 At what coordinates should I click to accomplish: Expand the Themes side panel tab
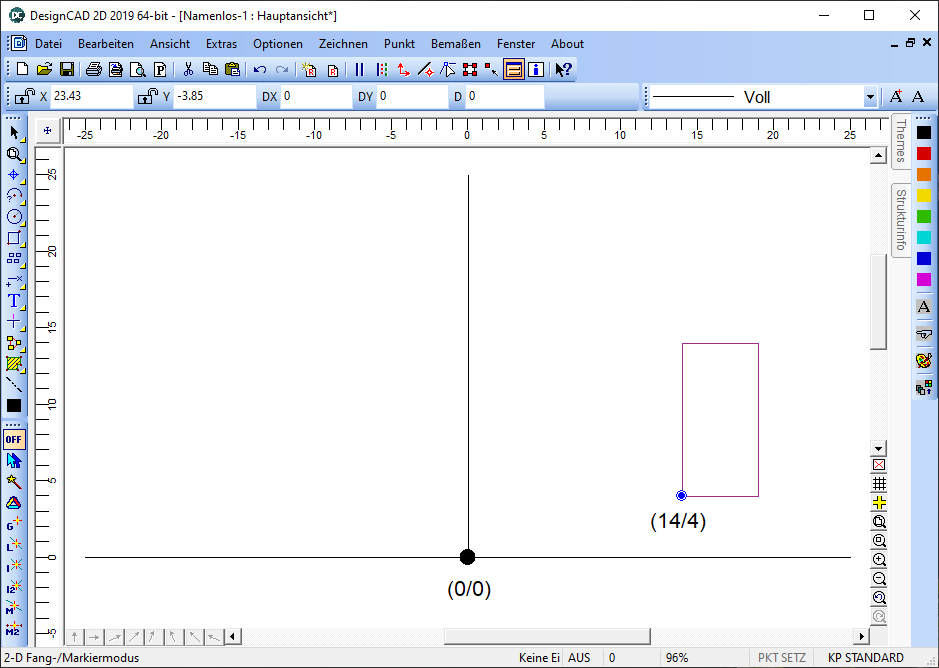click(899, 143)
